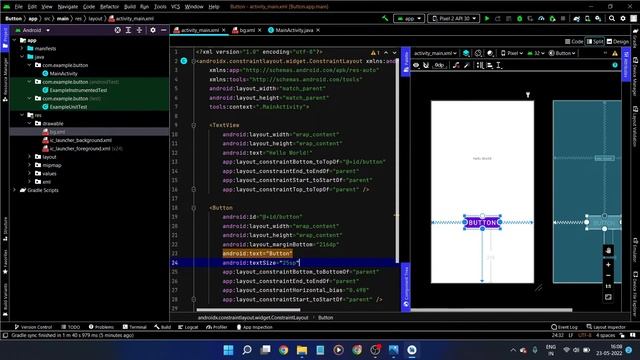Switch editor to Code view mode
The height and width of the screenshot is (360, 640).
pyautogui.click(x=574, y=42)
